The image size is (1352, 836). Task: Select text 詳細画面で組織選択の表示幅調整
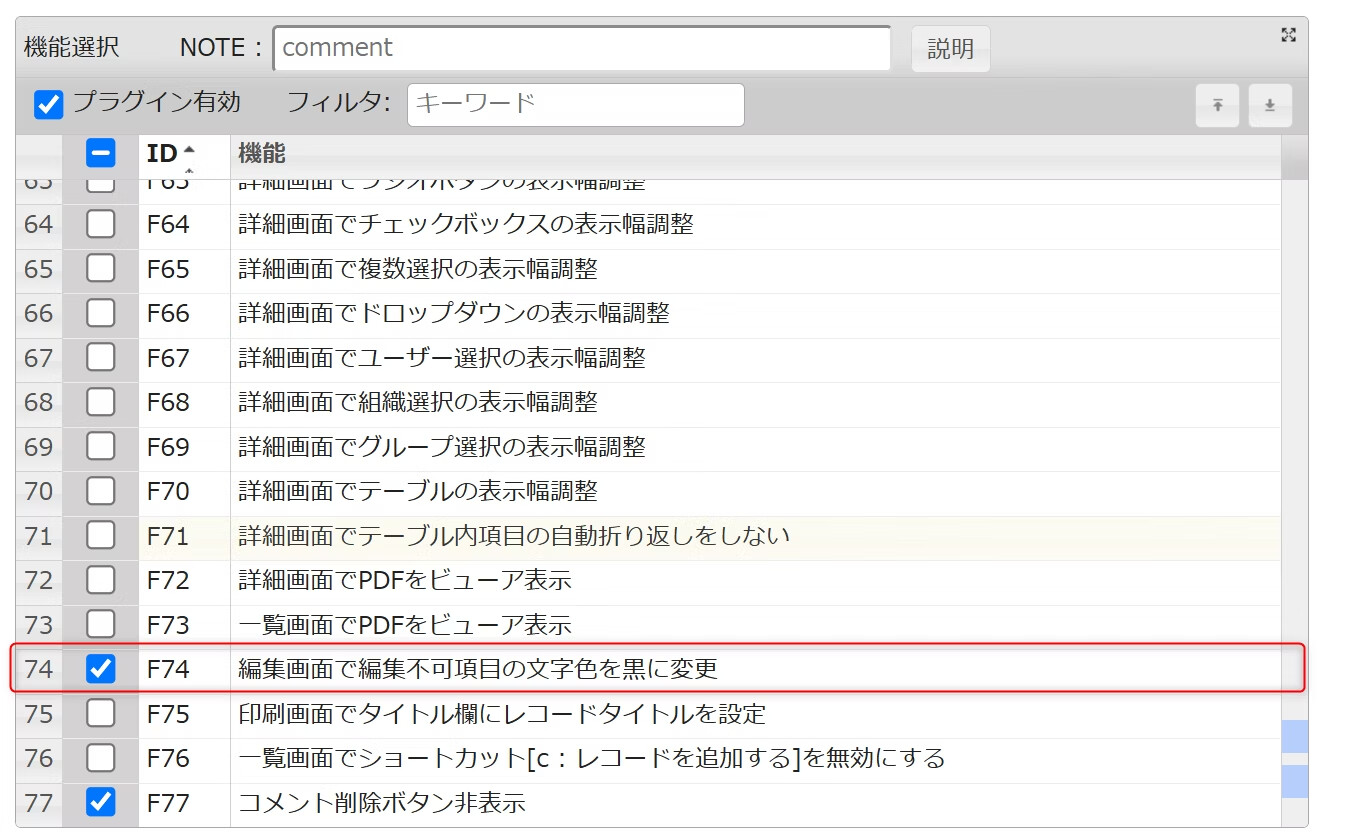click(418, 402)
